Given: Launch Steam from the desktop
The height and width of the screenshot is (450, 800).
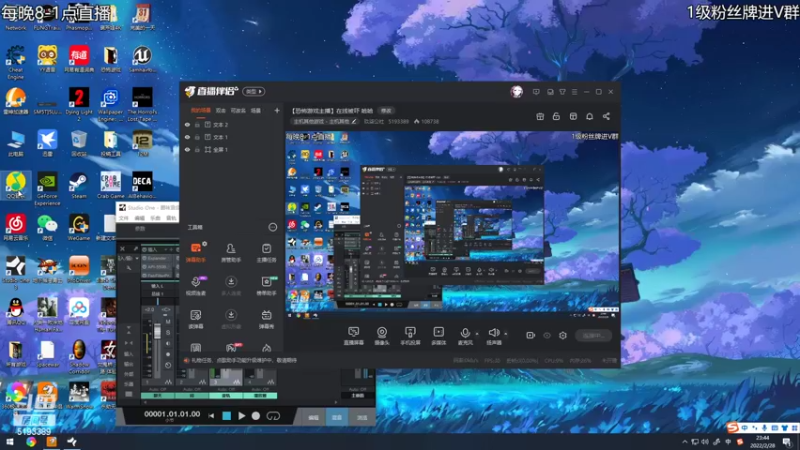Looking at the screenshot, I should 79,185.
